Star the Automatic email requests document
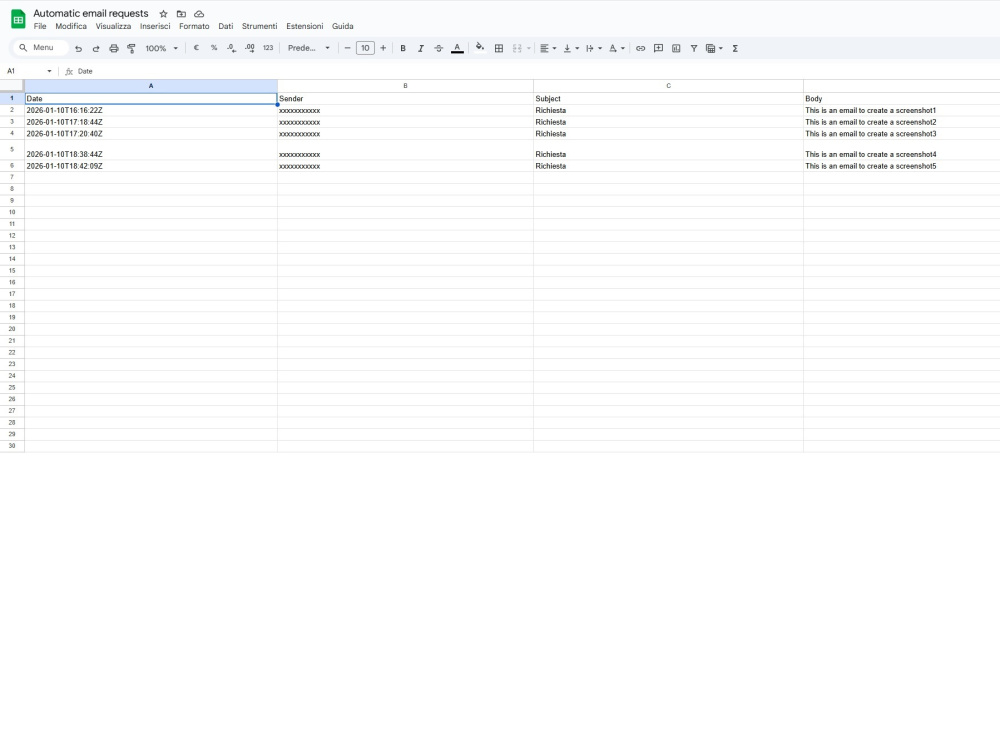The height and width of the screenshot is (750, 1000). click(x=163, y=13)
